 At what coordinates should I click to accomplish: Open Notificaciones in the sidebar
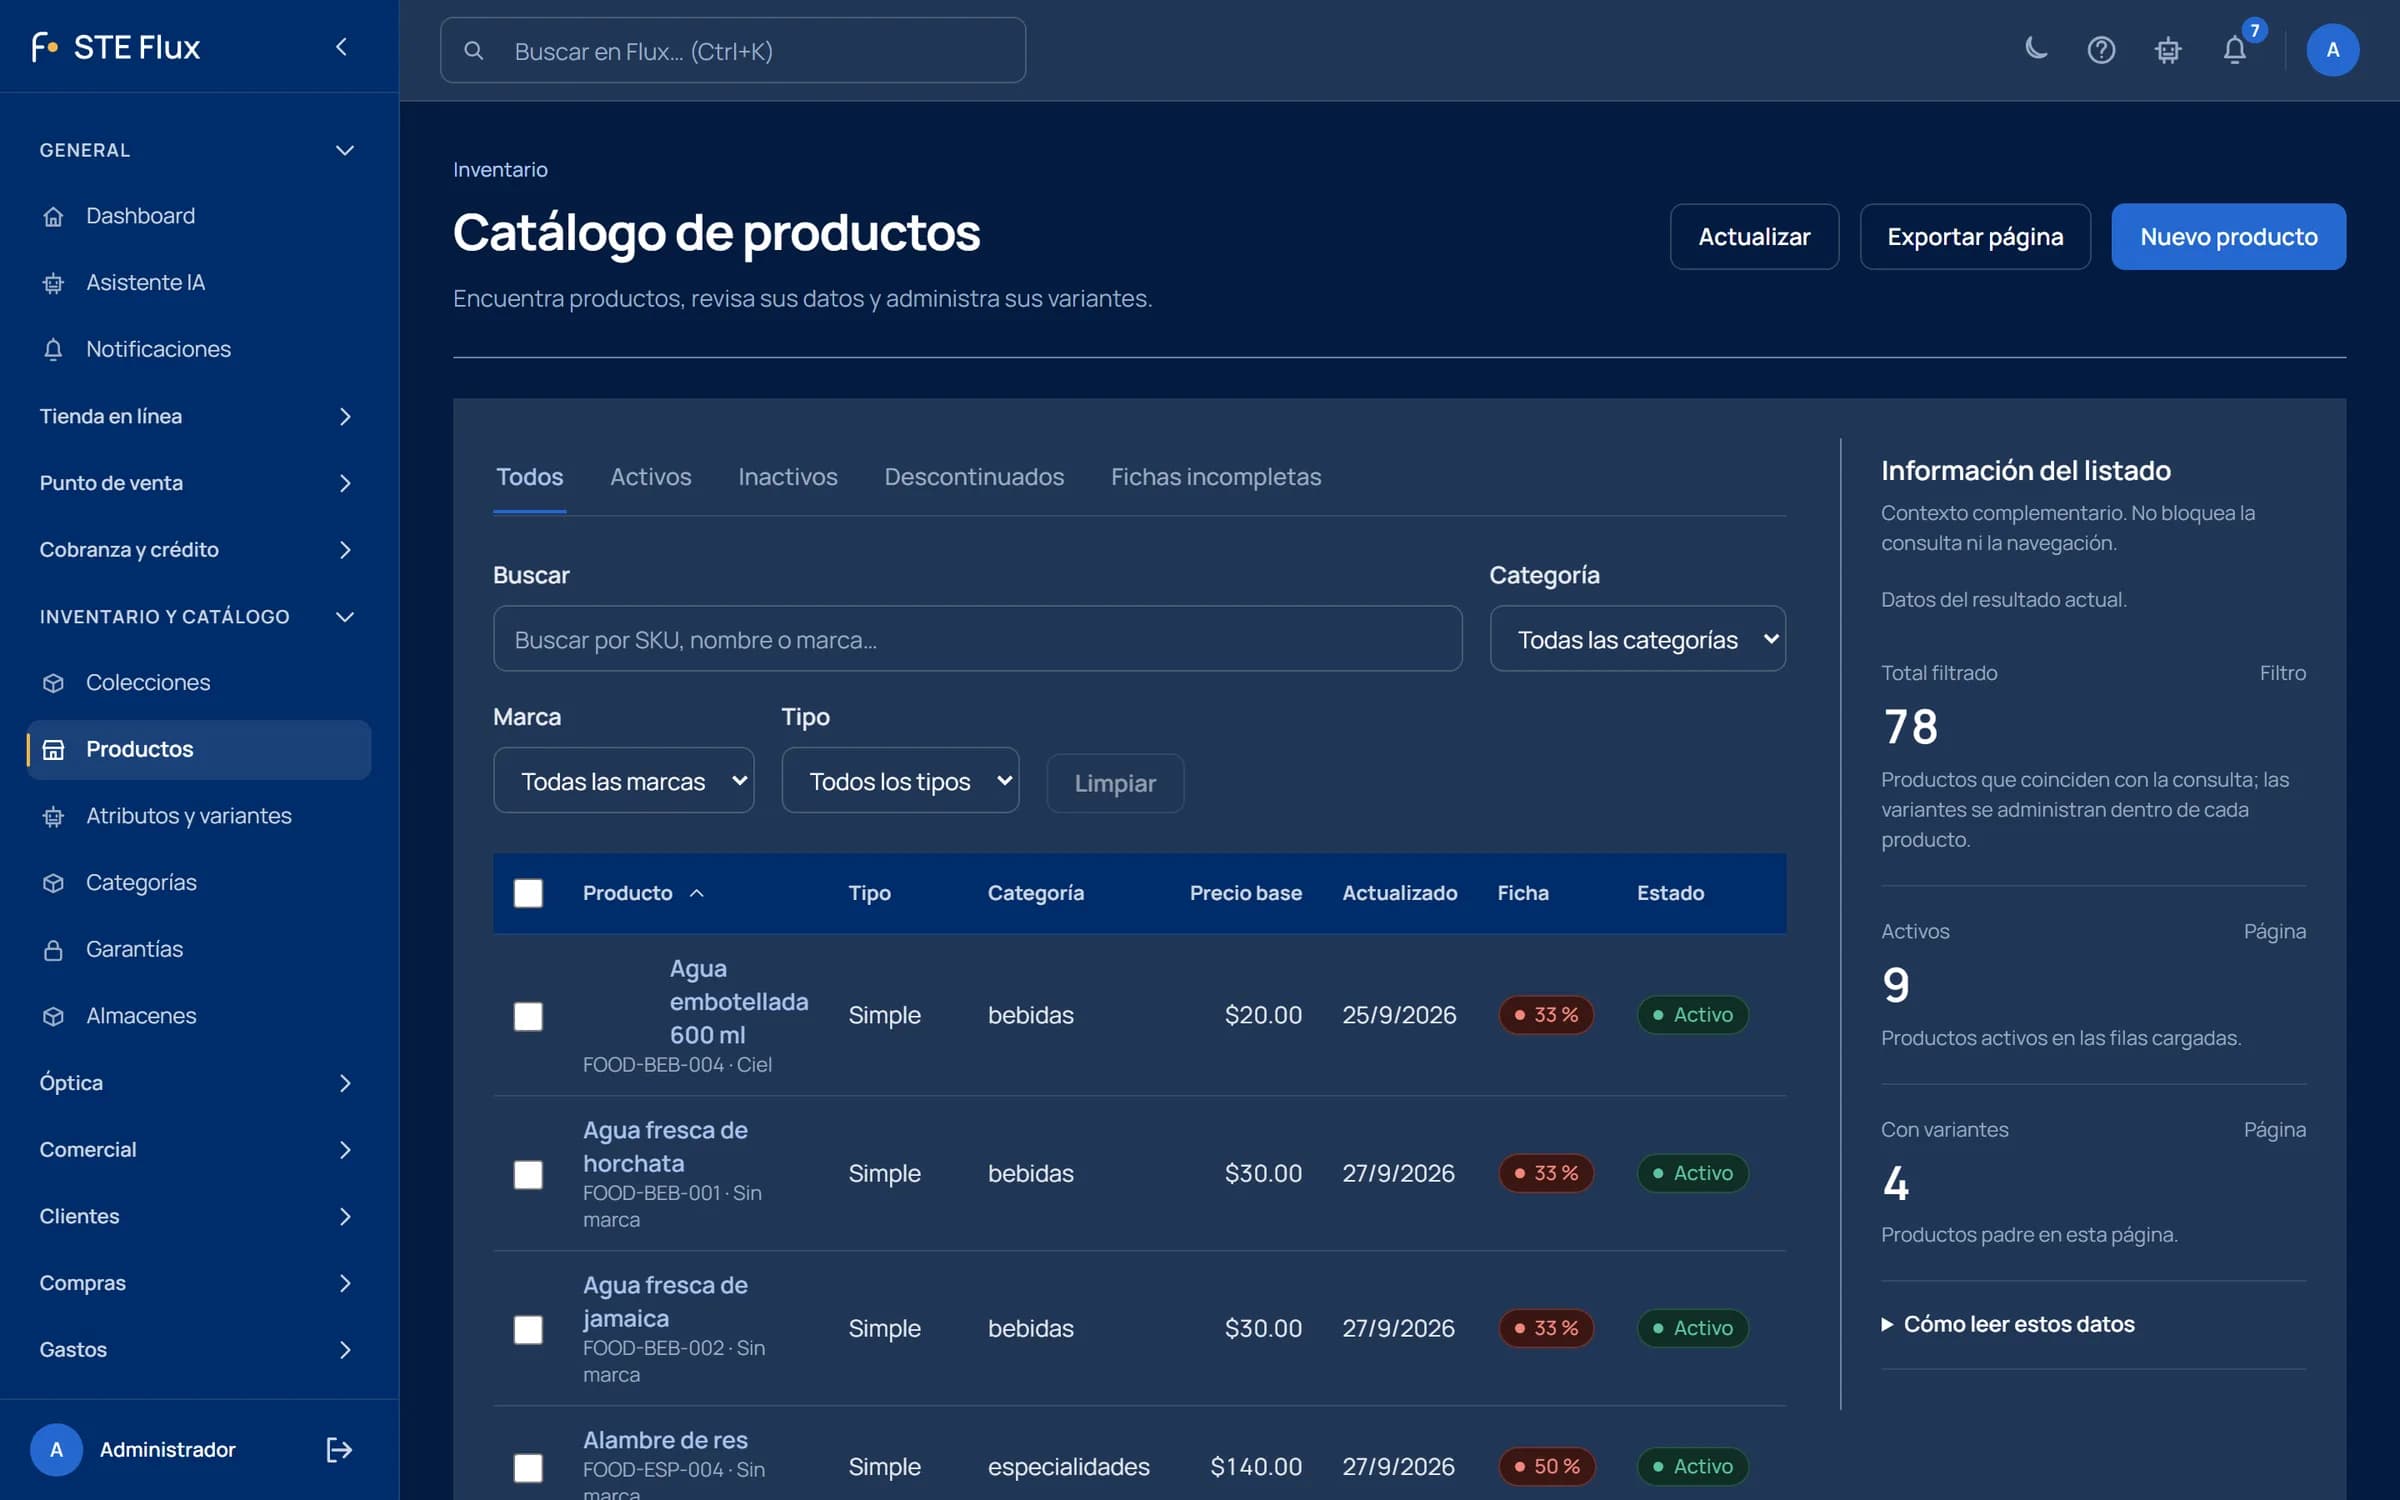point(199,349)
